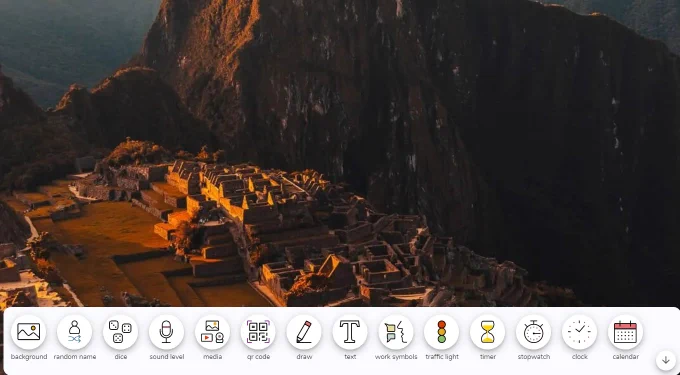Screen dimensions: 680x375
Task: Click the 'background' label
Action: (x=29, y=357)
